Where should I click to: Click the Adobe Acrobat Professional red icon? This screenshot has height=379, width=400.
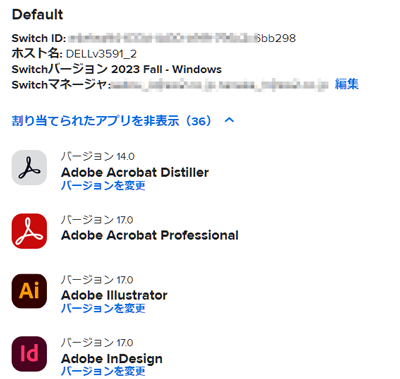coord(29,231)
